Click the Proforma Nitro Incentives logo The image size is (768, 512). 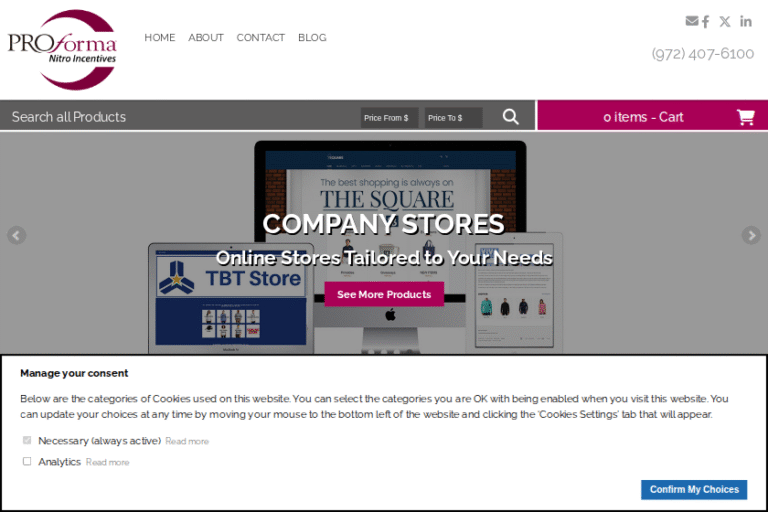coord(62,49)
